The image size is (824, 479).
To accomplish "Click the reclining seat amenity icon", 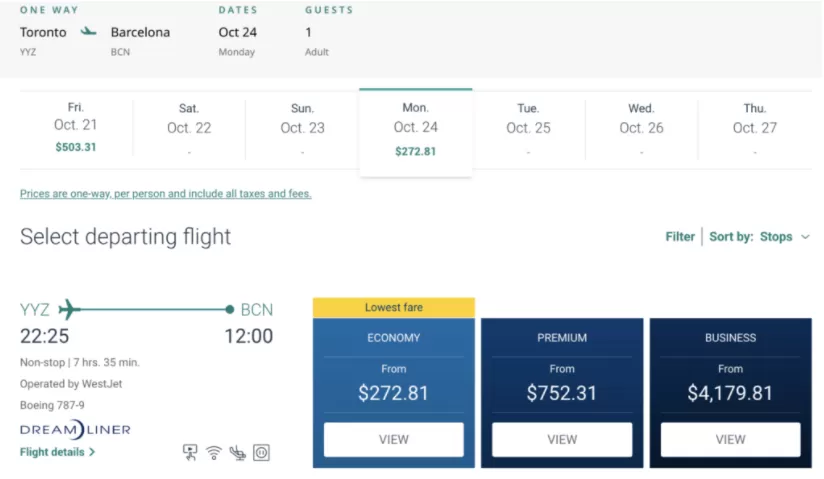I will pyautogui.click(x=238, y=453).
